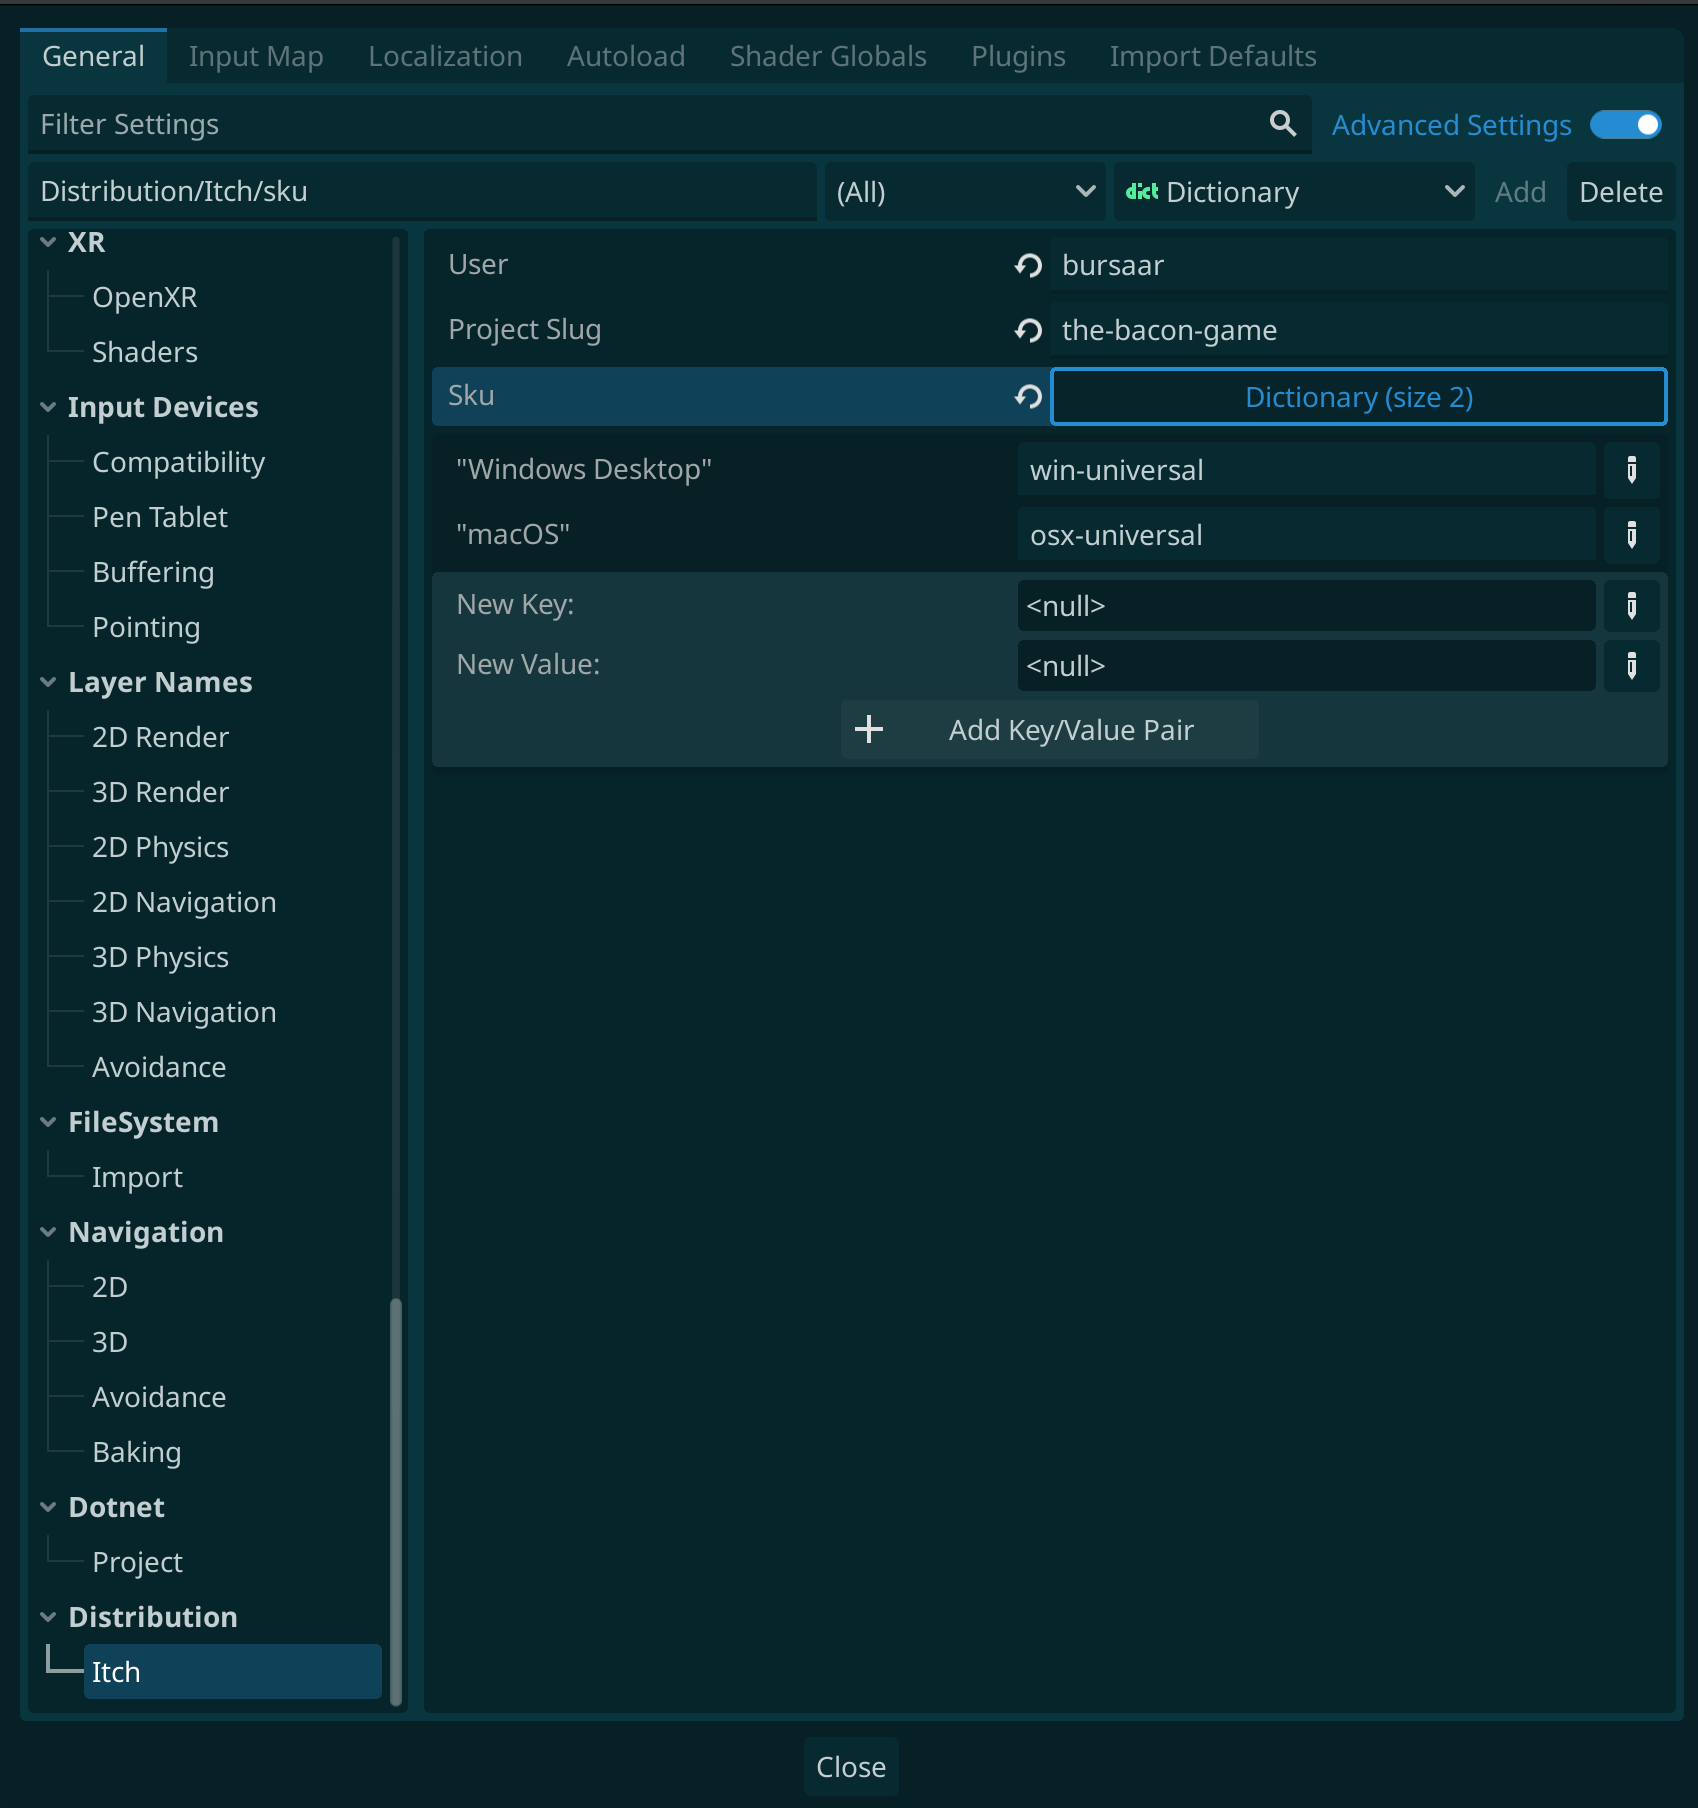Click the pencil icon for macOS entry
Viewport: 1698px width, 1808px height.
tap(1631, 535)
